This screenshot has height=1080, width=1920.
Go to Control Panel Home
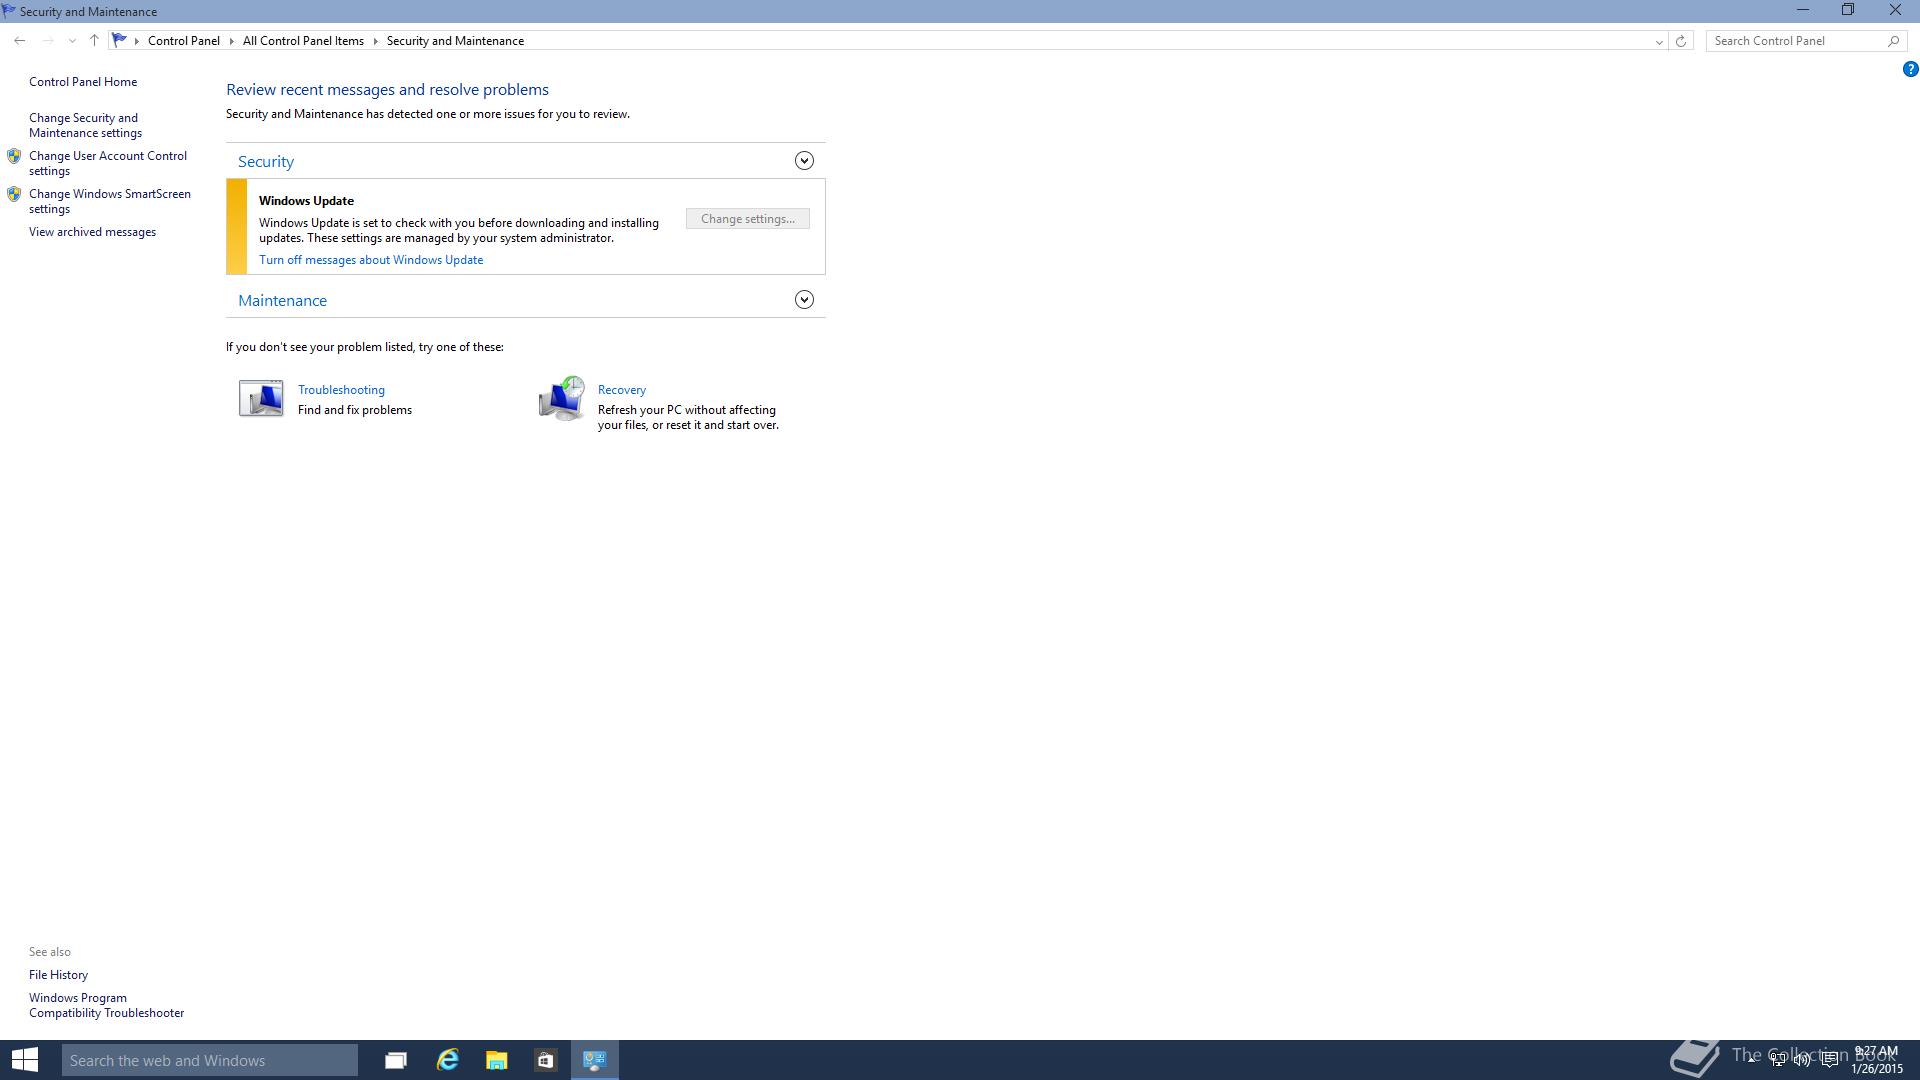pos(83,82)
